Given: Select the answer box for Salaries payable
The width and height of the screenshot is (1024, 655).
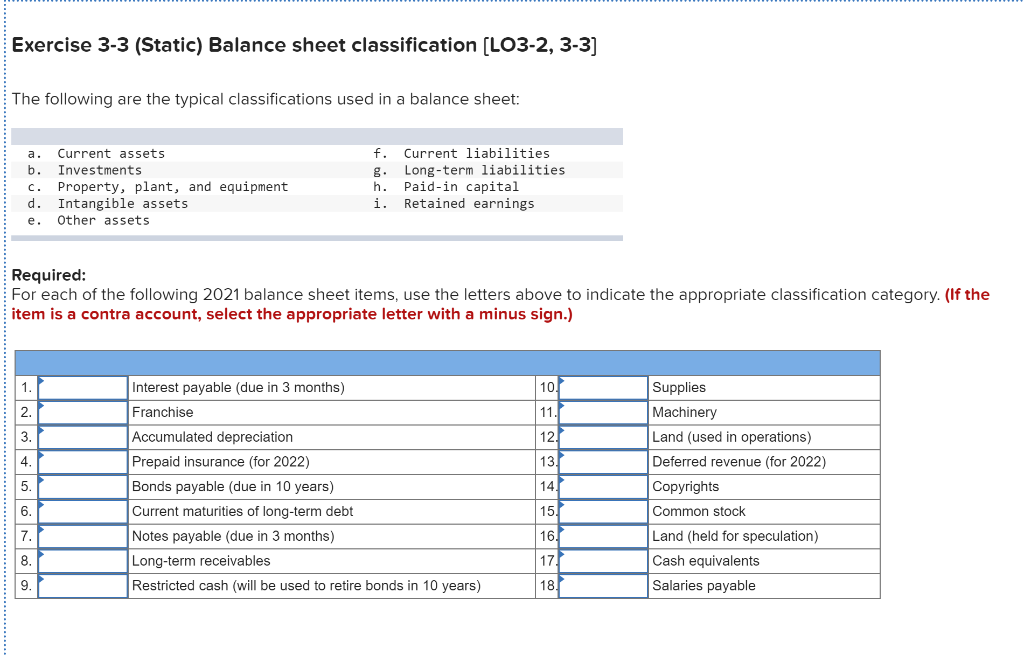Looking at the screenshot, I should (604, 586).
